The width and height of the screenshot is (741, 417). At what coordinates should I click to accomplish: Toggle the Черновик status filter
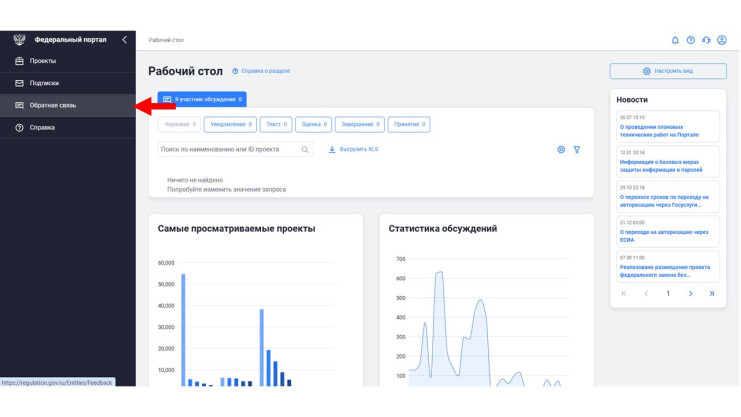pyautogui.click(x=179, y=124)
